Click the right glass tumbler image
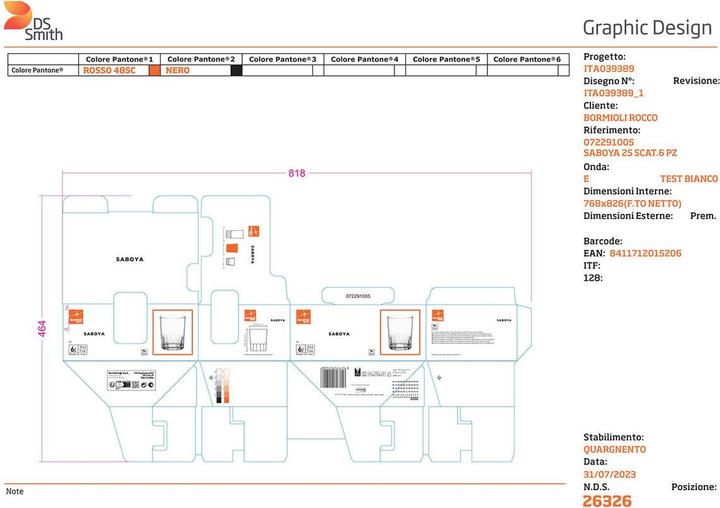Viewport: 720px width, 508px height. pyautogui.click(x=400, y=332)
